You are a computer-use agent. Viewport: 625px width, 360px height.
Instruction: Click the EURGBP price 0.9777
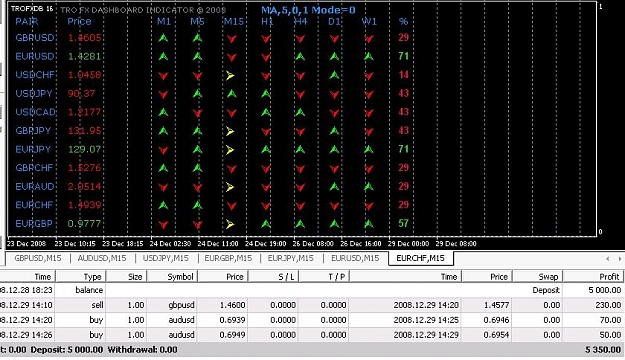85,224
